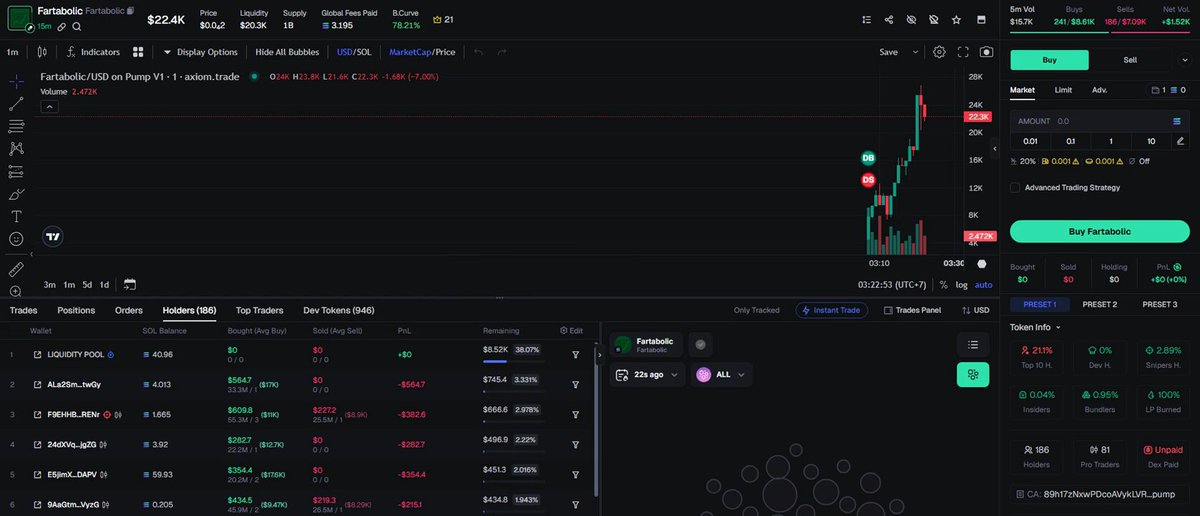
Task: Set amount to 0.1 quick button
Action: [1071, 141]
